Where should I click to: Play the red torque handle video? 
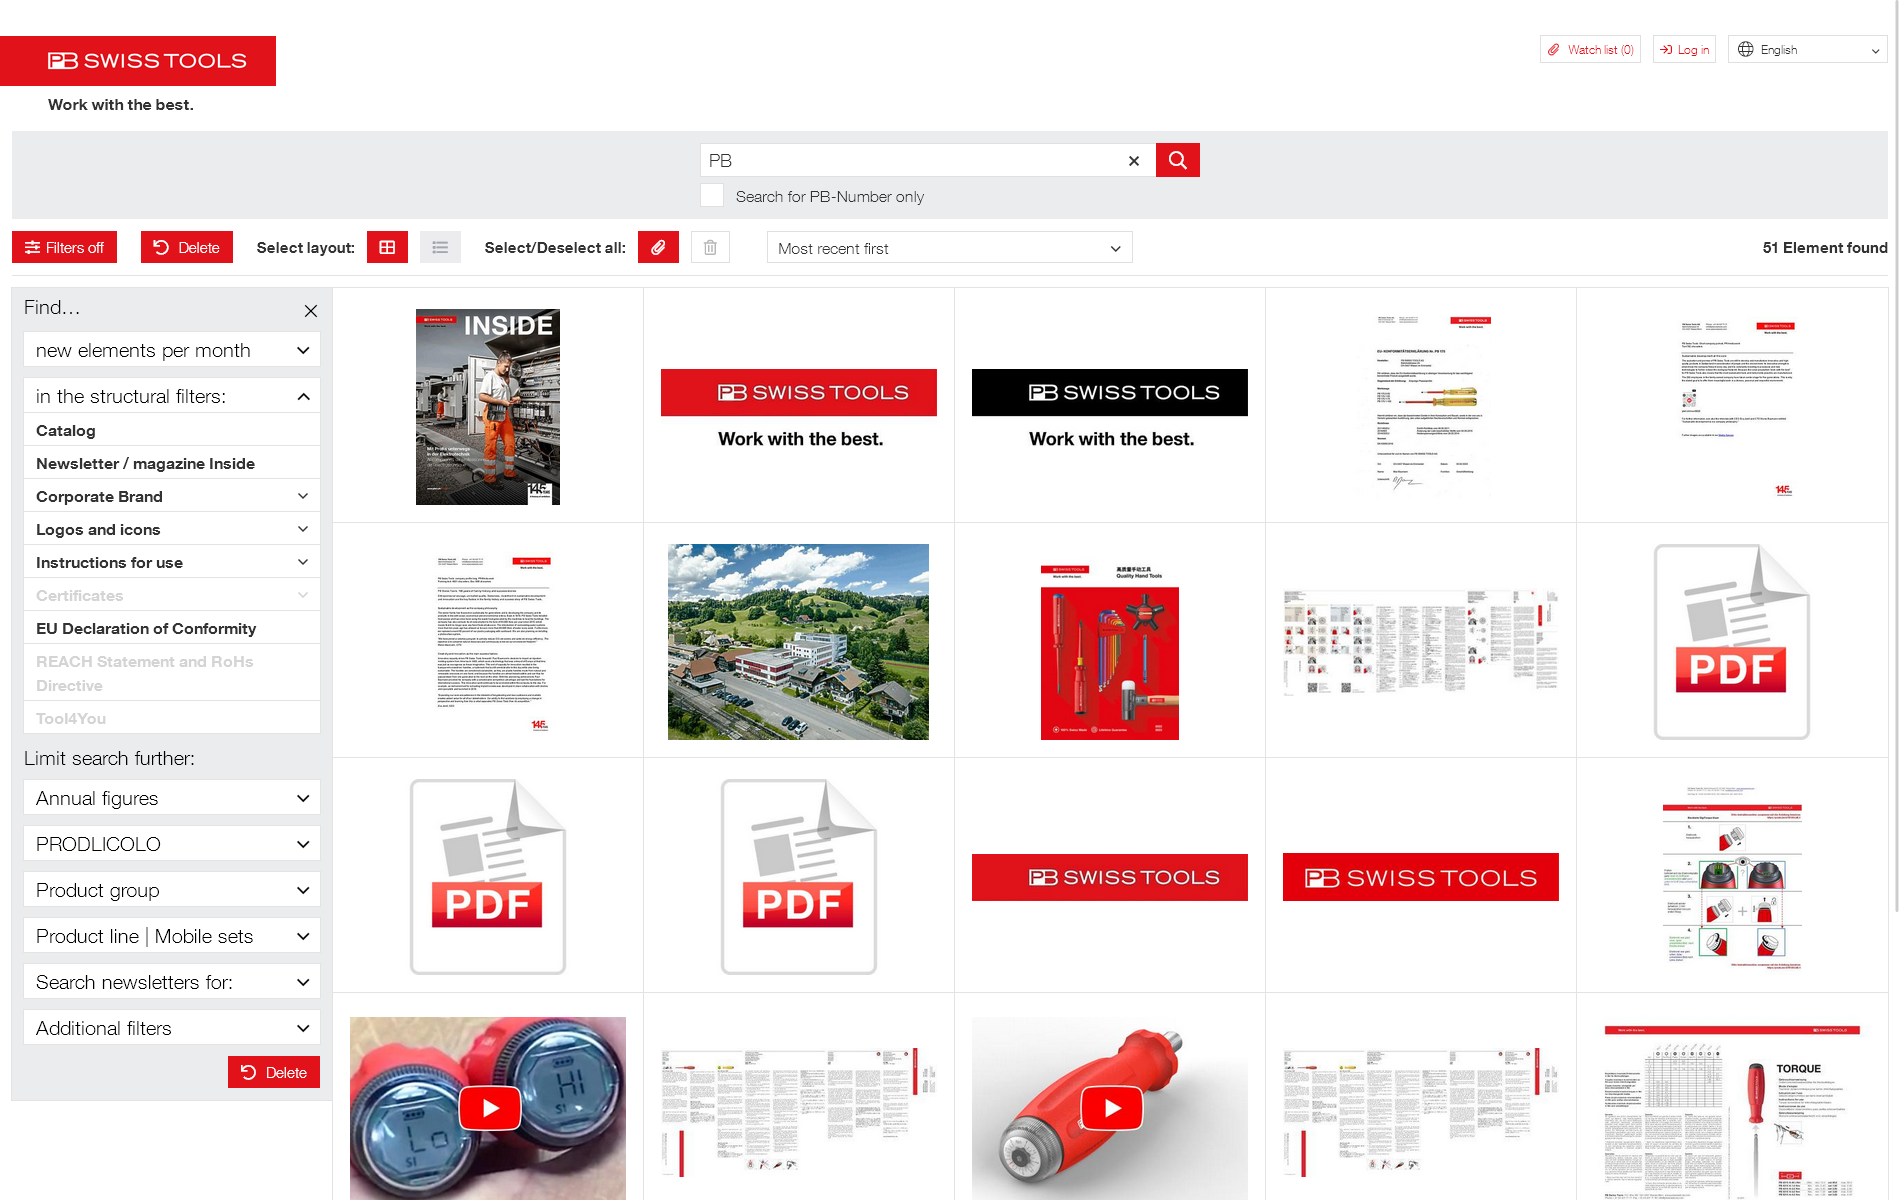coord(1110,1107)
